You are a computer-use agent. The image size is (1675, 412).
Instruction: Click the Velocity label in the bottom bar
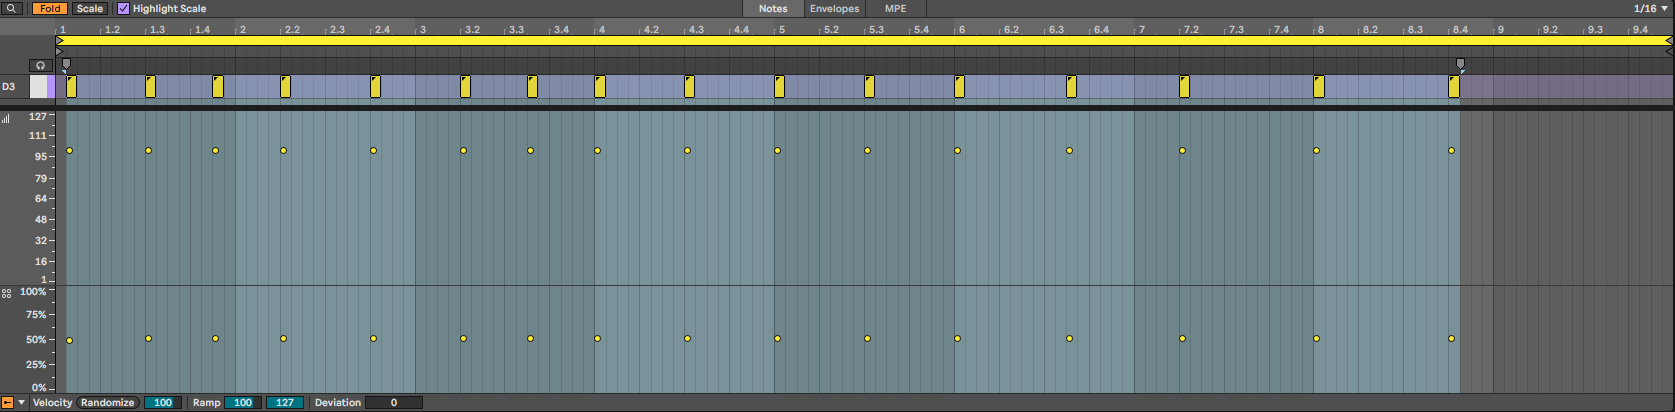tap(53, 402)
